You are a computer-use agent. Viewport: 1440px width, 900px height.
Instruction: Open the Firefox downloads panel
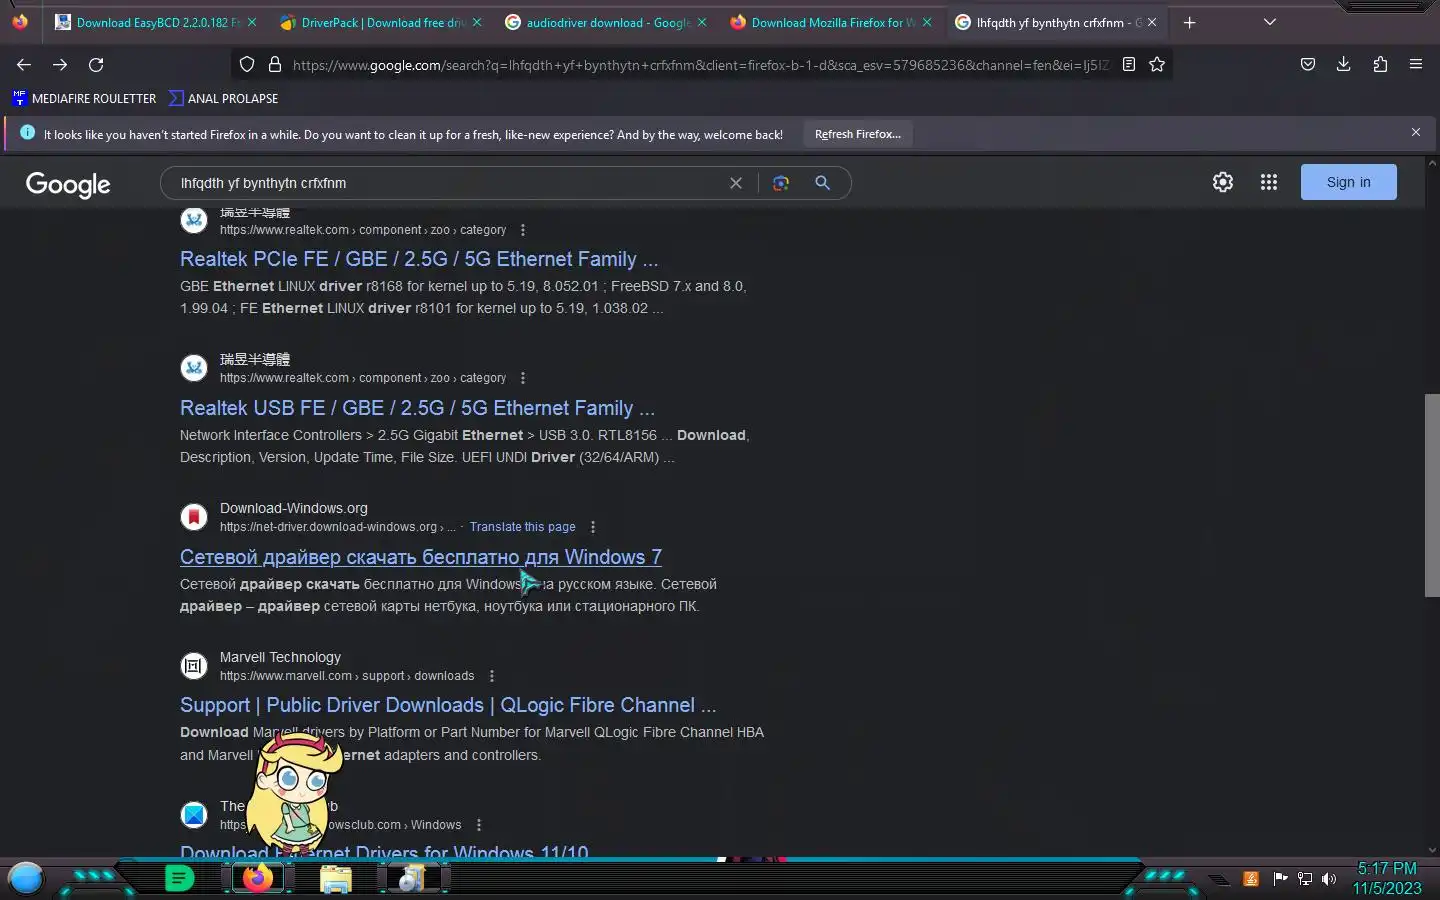tap(1343, 65)
